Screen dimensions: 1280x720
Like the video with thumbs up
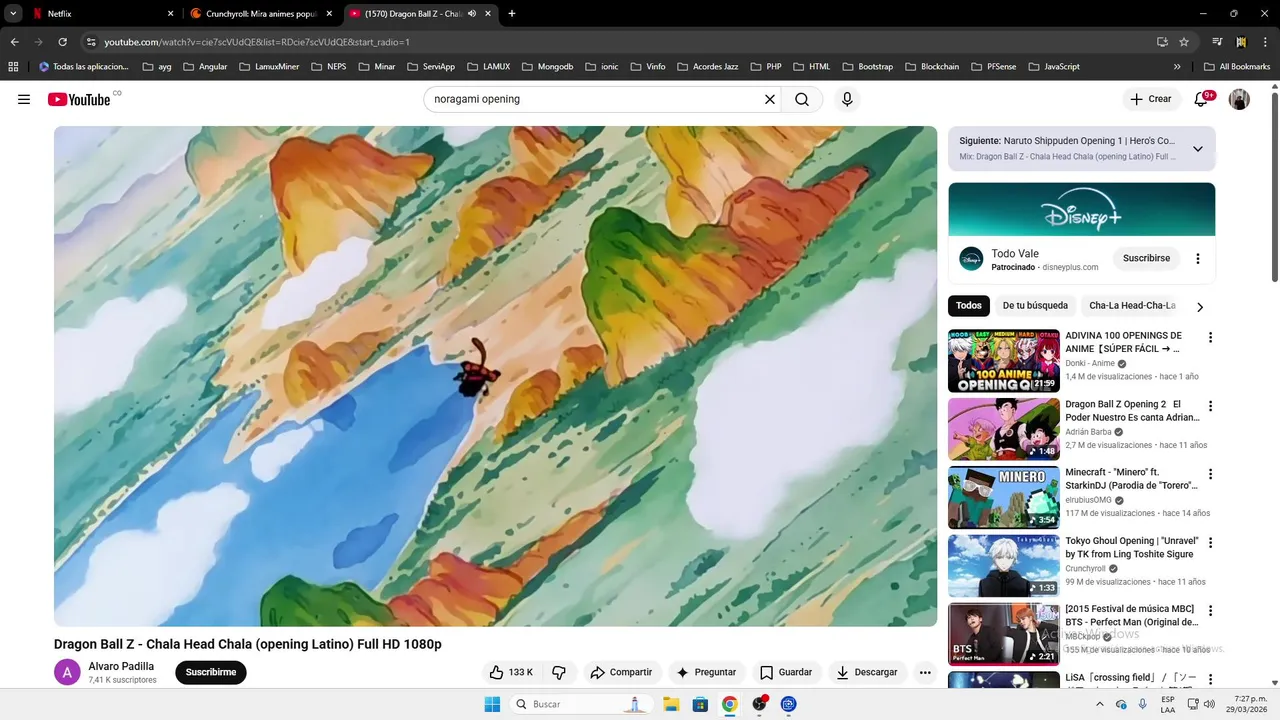tap(511, 672)
